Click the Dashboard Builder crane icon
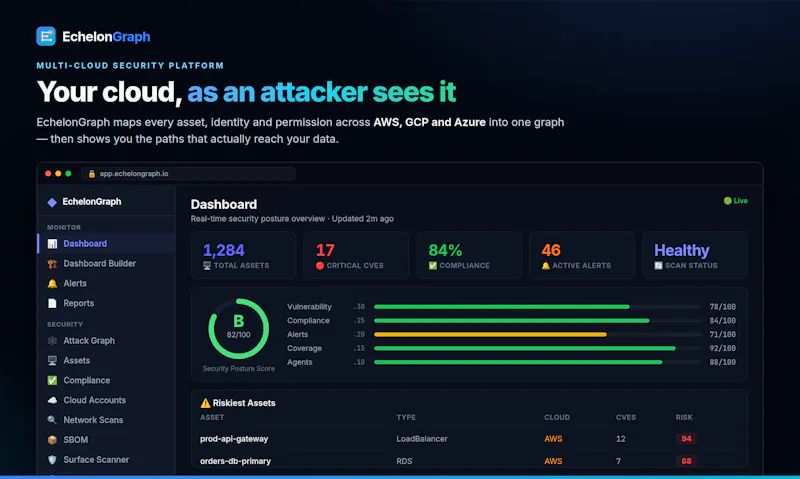Screen dimensions: 800x479 52,264
